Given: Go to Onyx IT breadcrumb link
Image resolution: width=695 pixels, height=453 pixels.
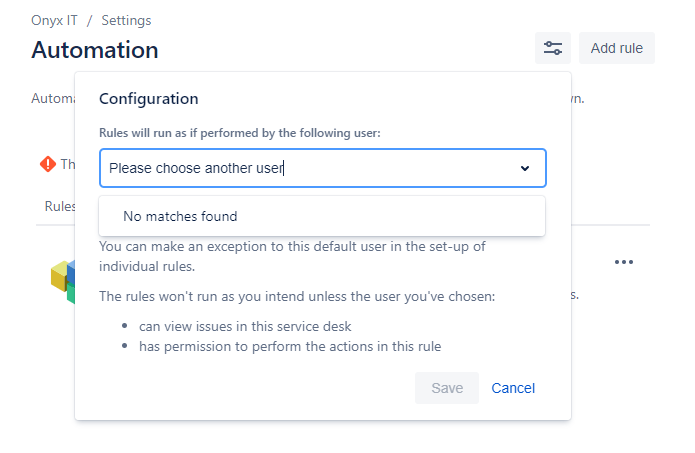Looking at the screenshot, I should click(x=54, y=20).
